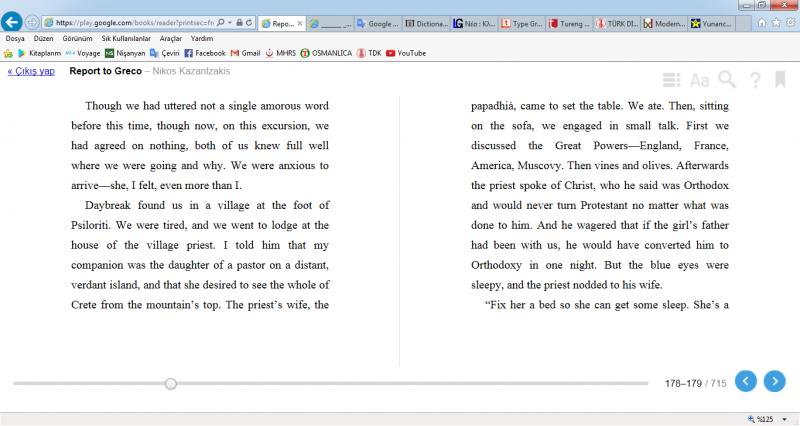Open the Yardım menu
This screenshot has width=800, height=426.
[202, 38]
